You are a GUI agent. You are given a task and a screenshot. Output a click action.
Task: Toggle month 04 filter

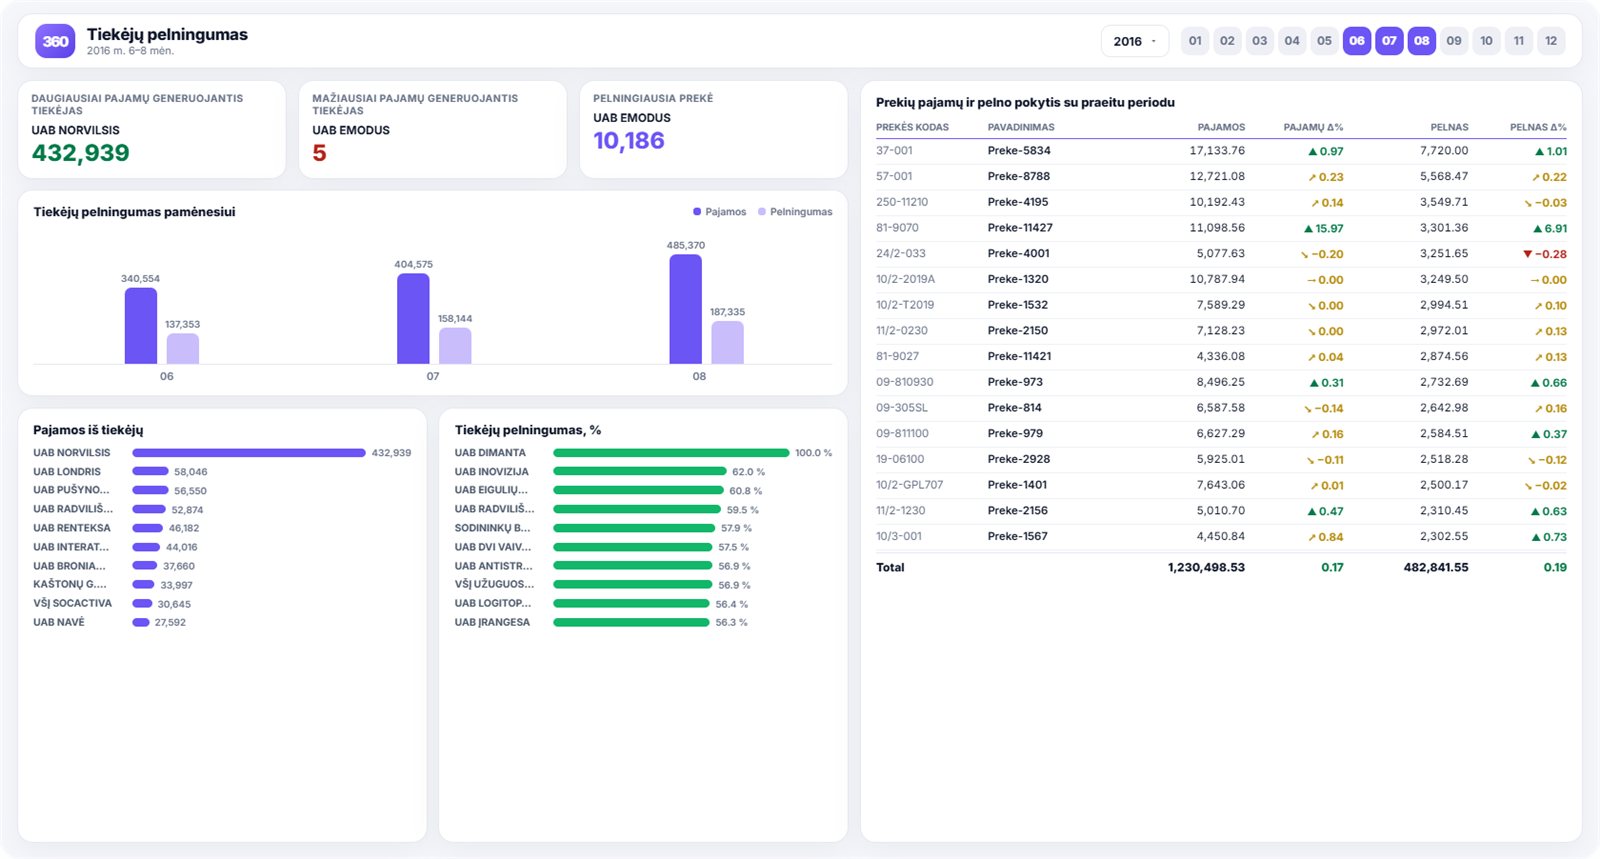1292,41
